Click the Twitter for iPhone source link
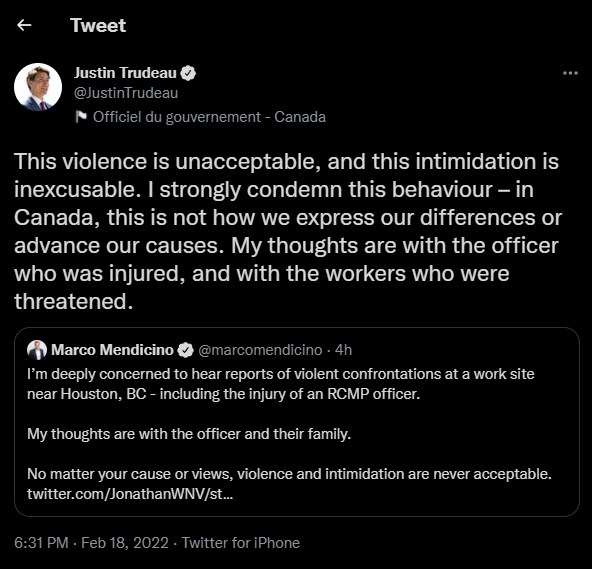592x569 pixels. 240,543
